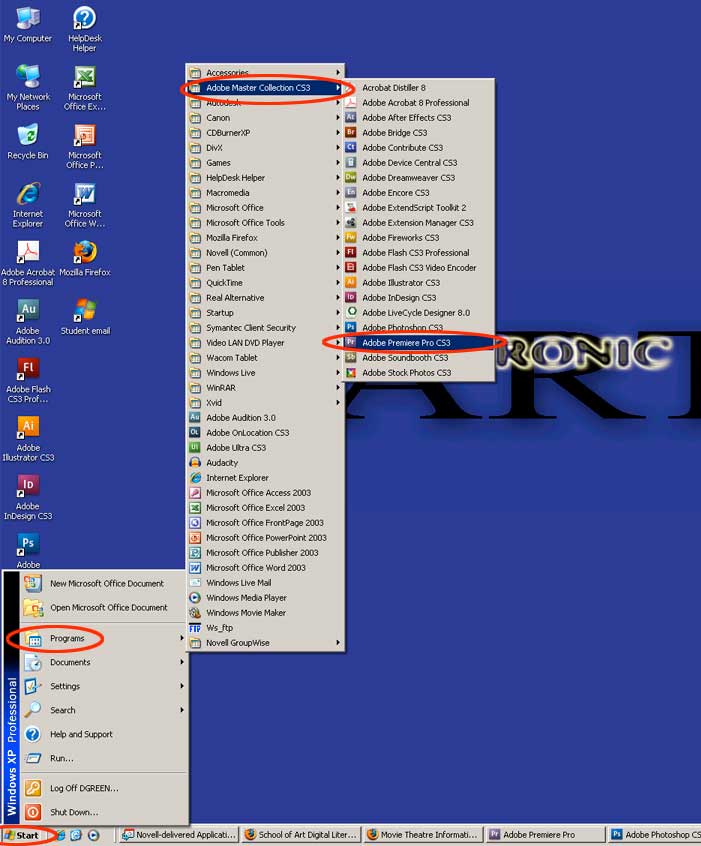Open Adobe Ultra CS3 from Programs
The height and width of the screenshot is (846, 701).
tap(266, 447)
